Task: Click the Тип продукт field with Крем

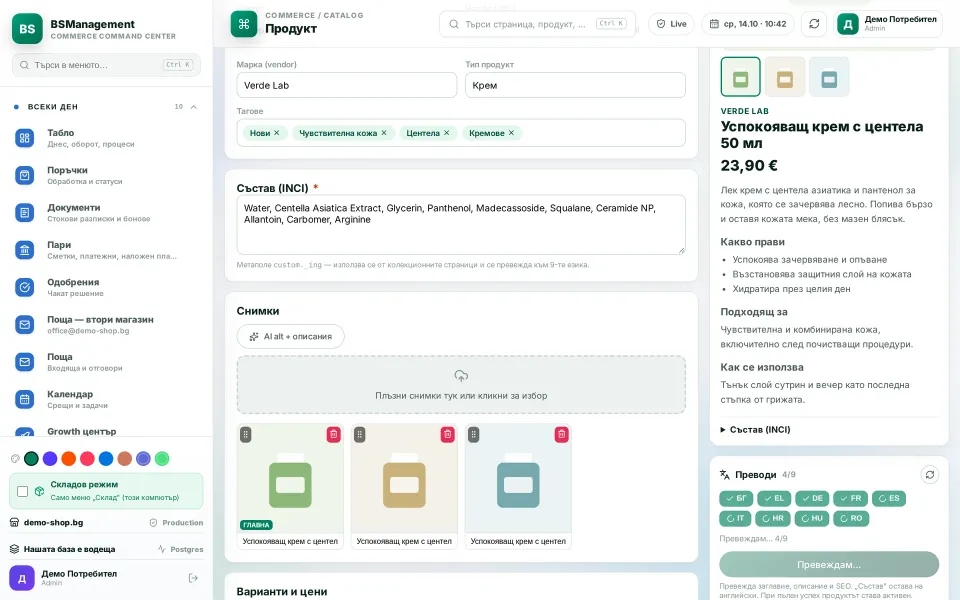Action: pyautogui.click(x=576, y=85)
